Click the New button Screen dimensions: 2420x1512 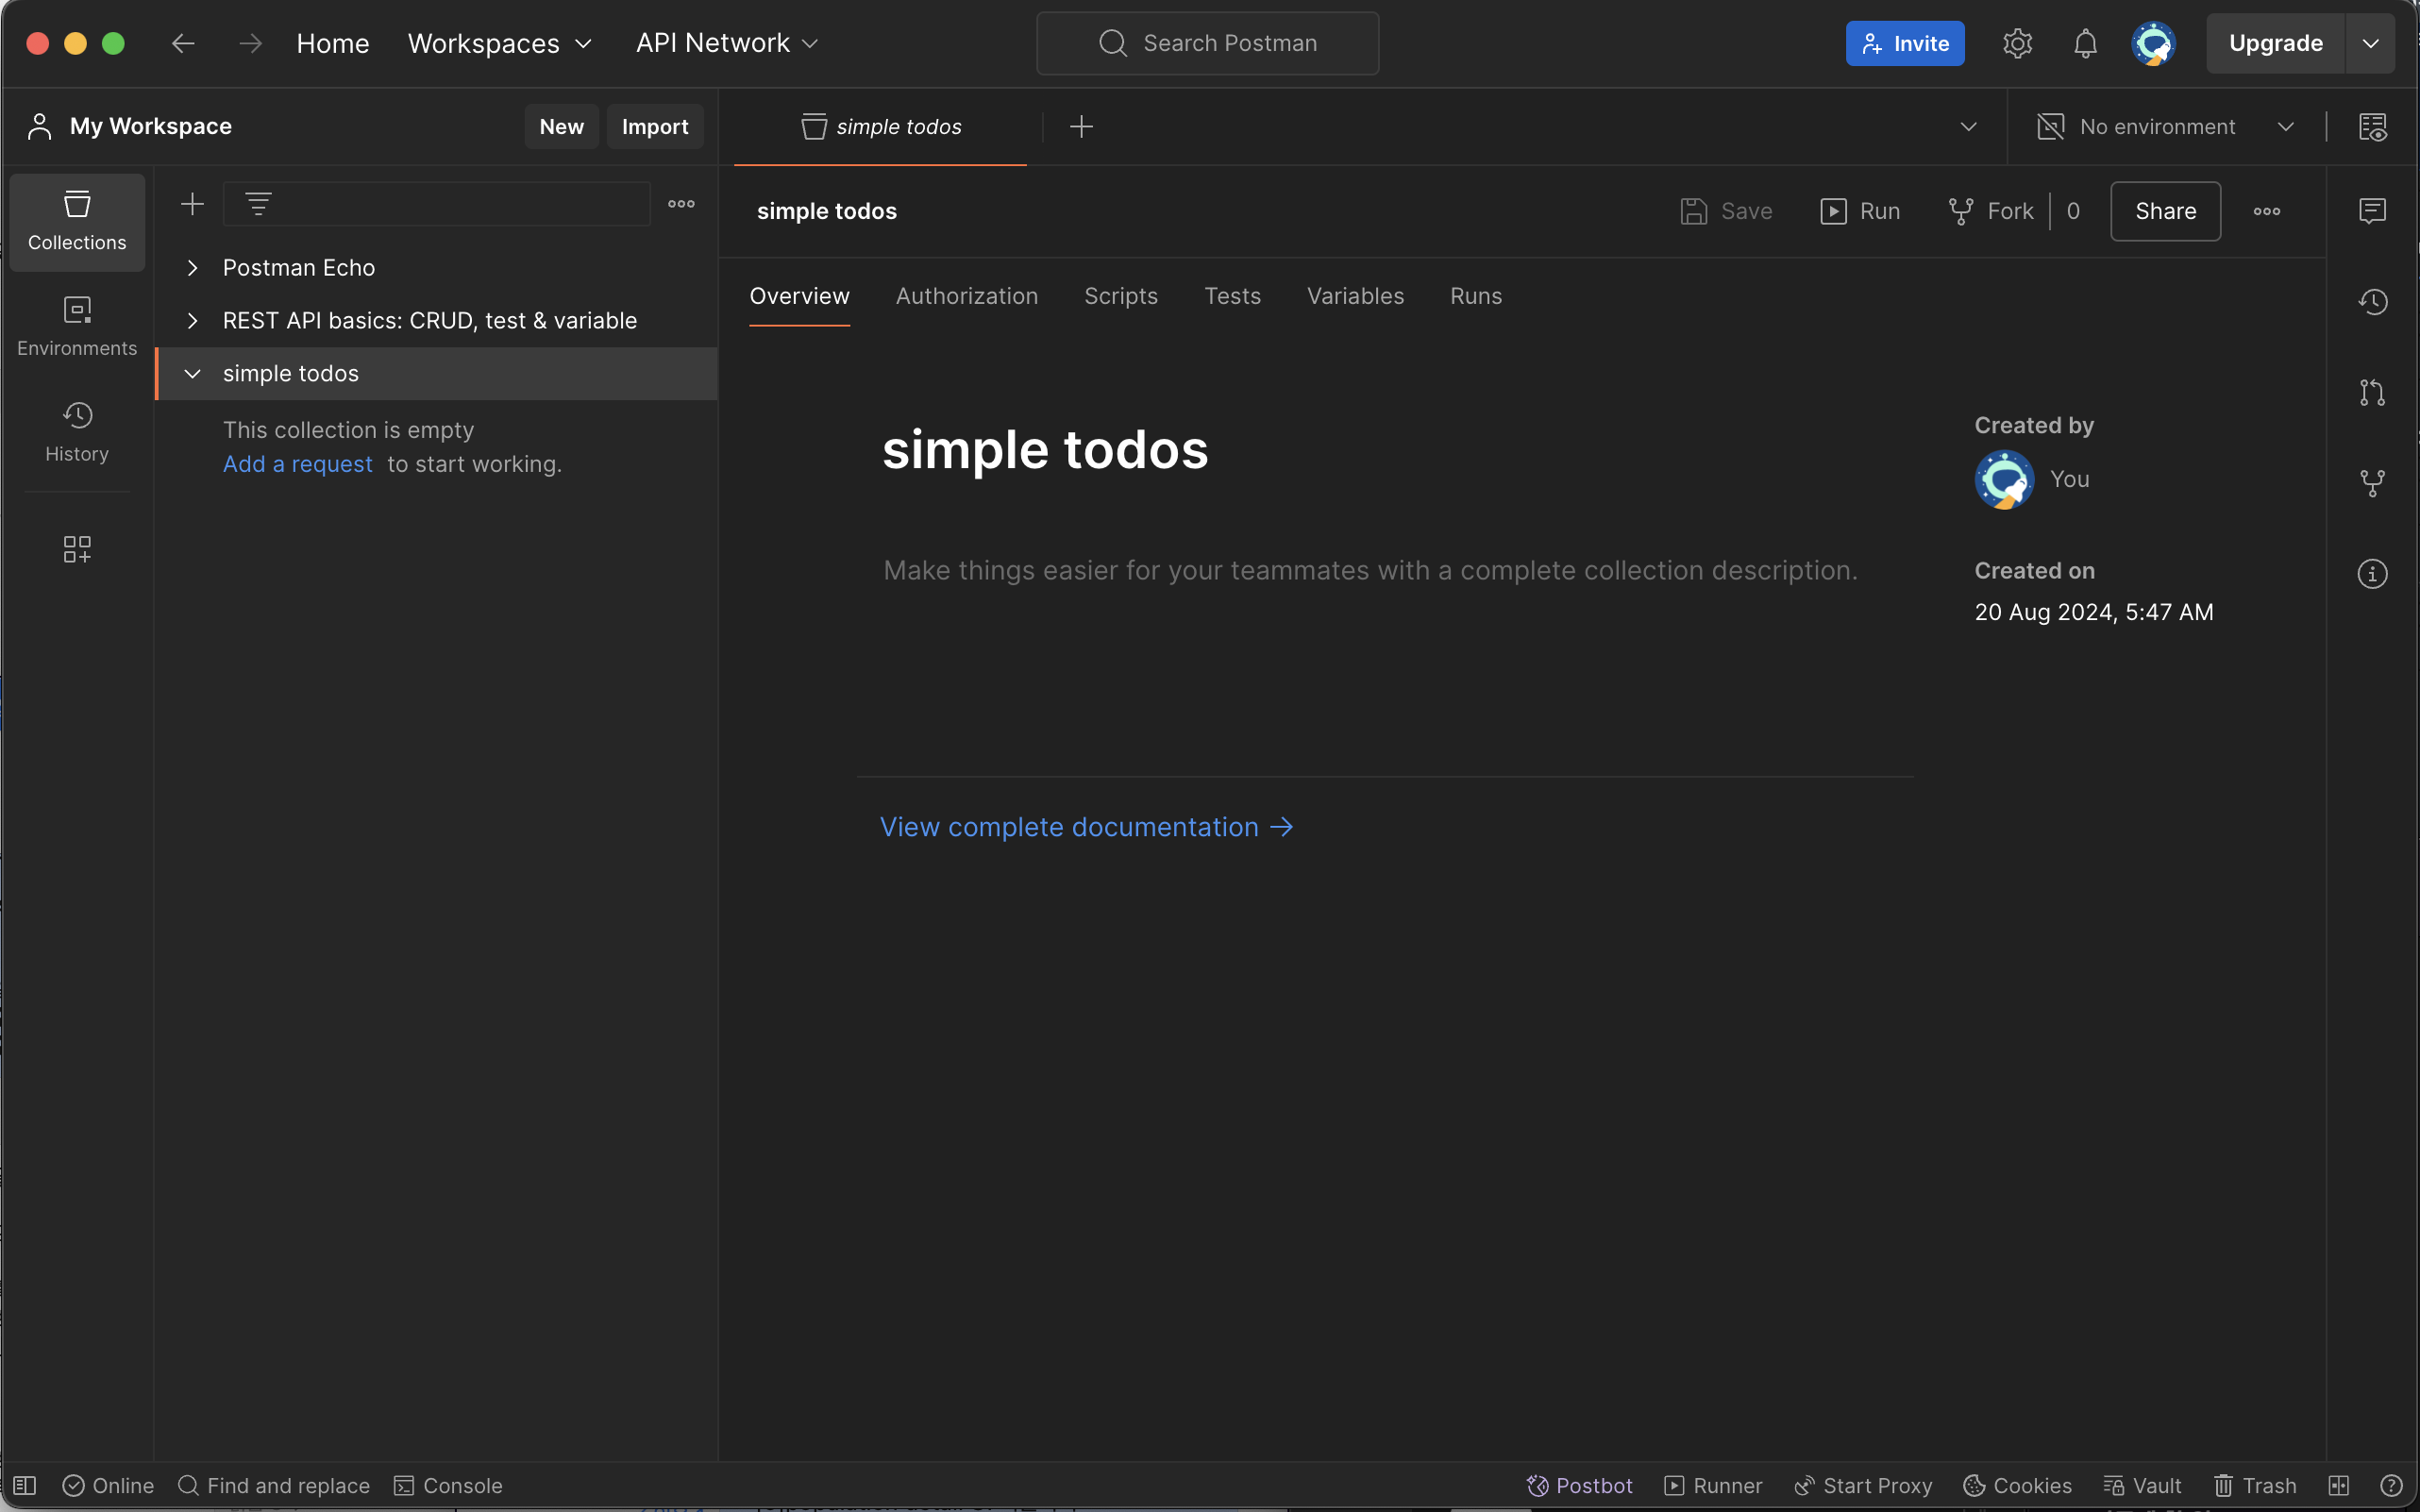561,126
